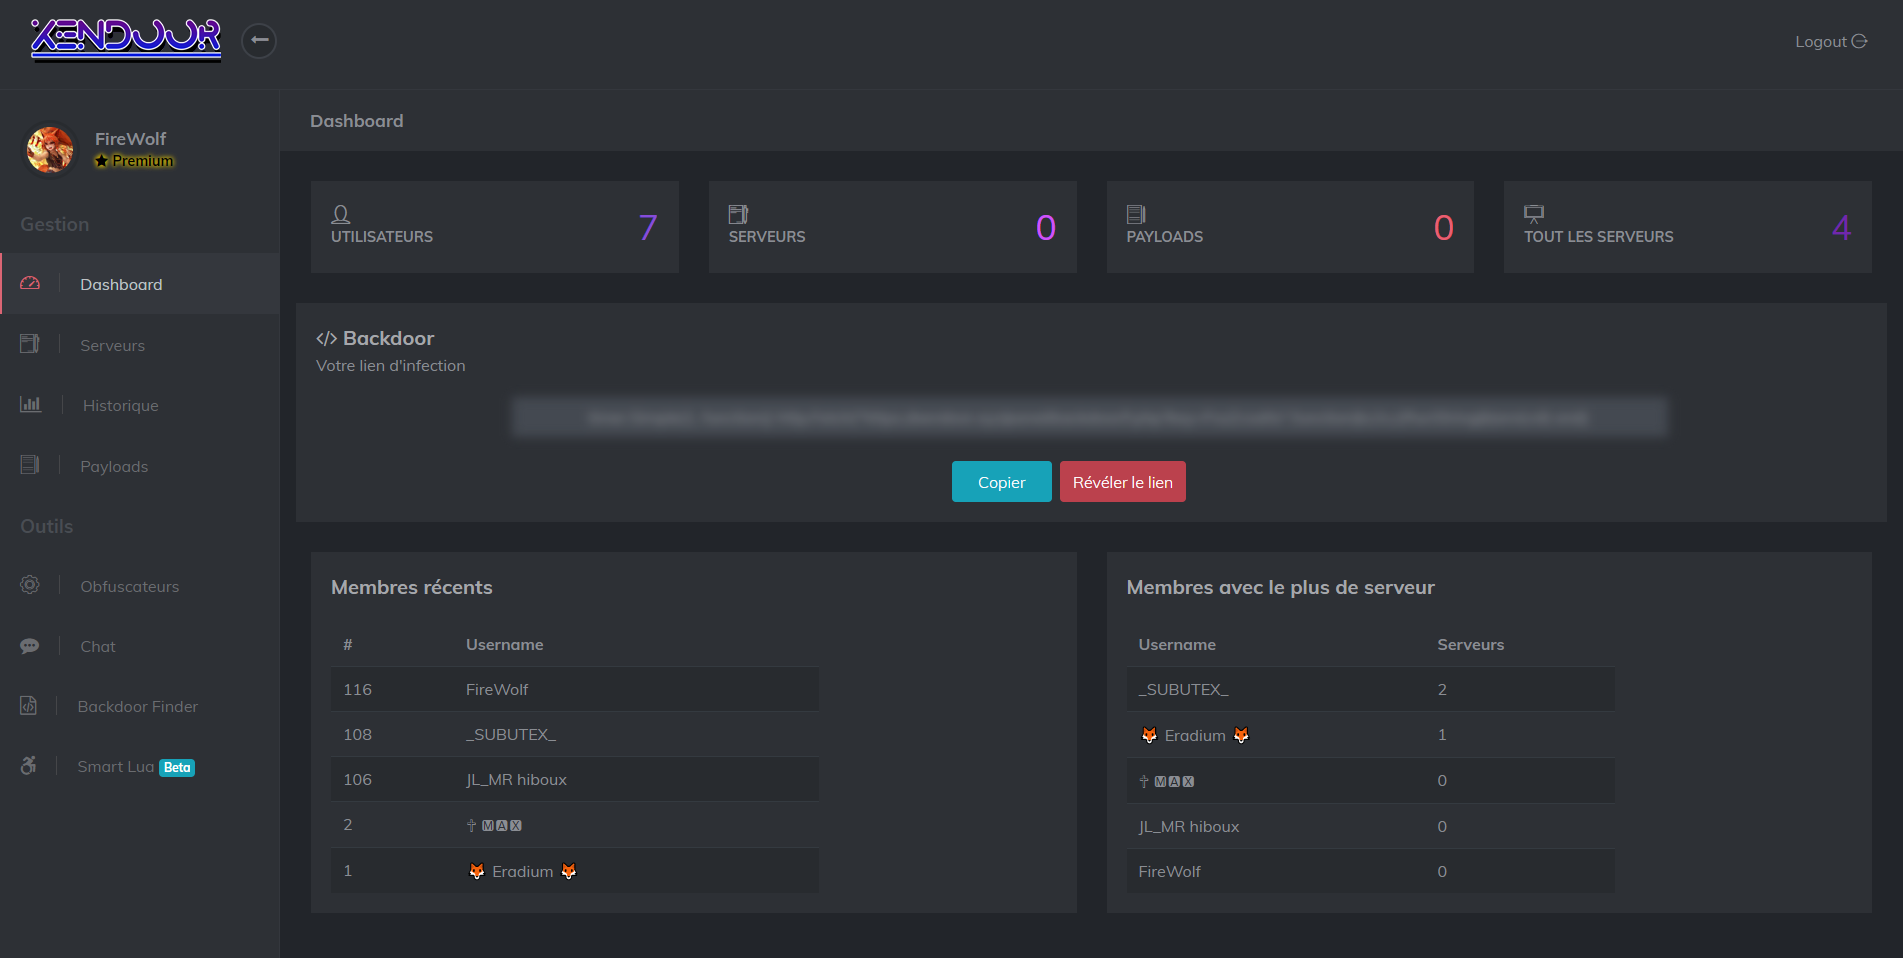Click the Historique bar chart icon
This screenshot has height=958, width=1903.
(30, 405)
